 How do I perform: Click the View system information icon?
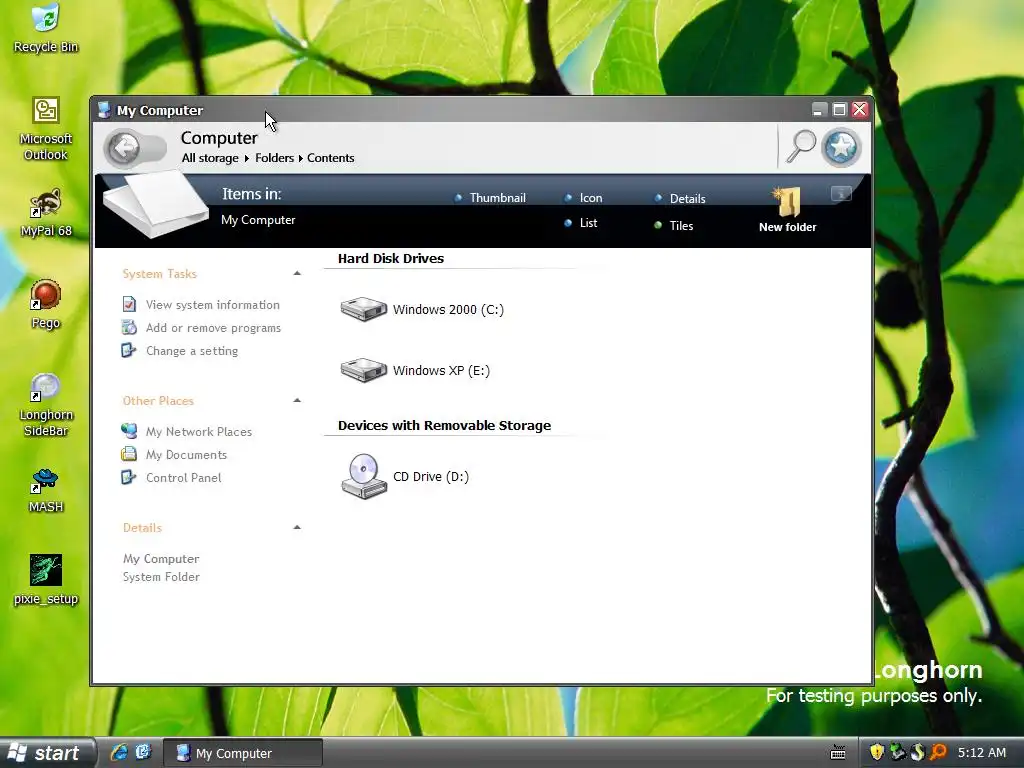(x=129, y=304)
